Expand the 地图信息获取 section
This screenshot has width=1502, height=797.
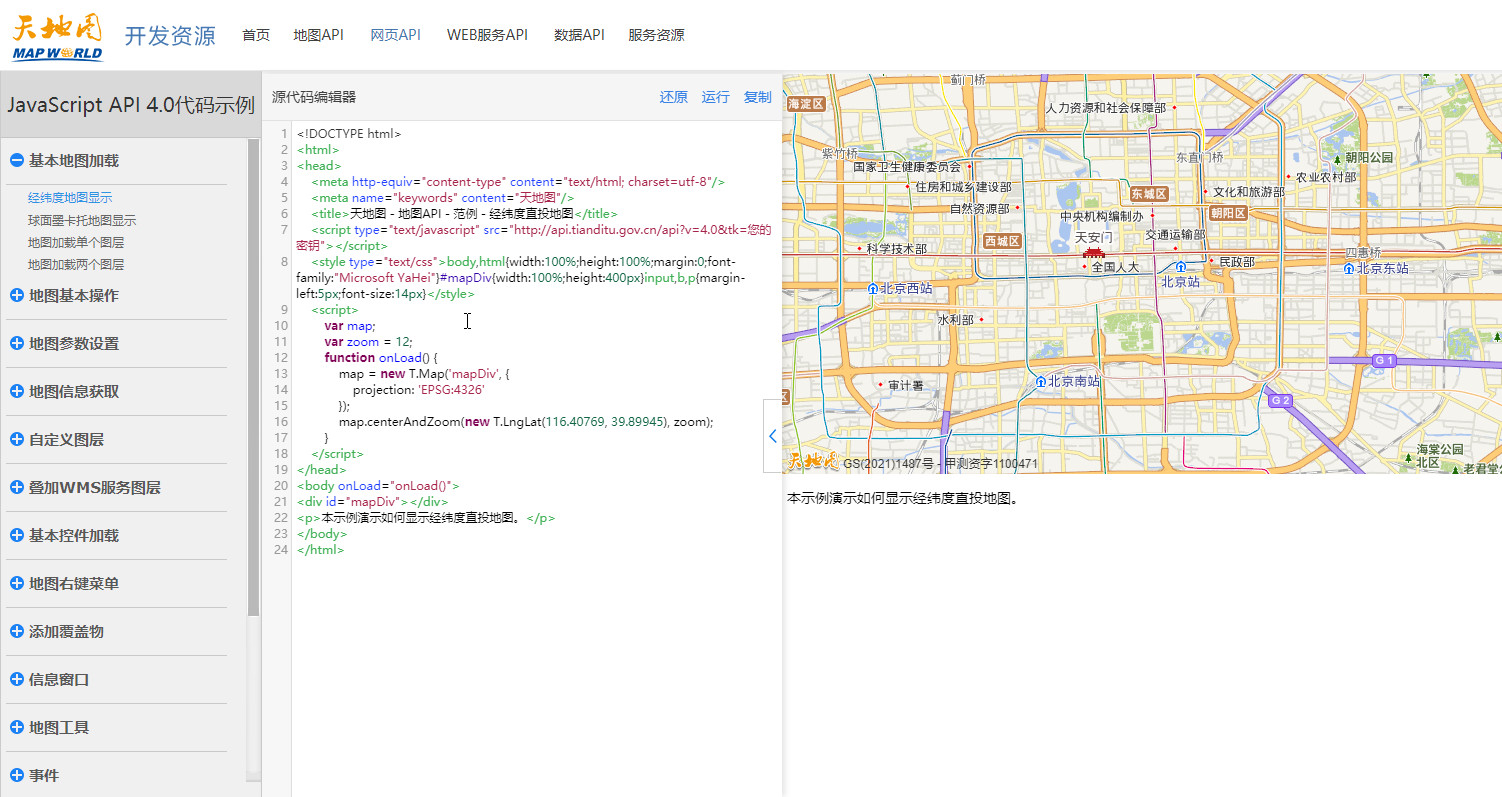point(17,391)
